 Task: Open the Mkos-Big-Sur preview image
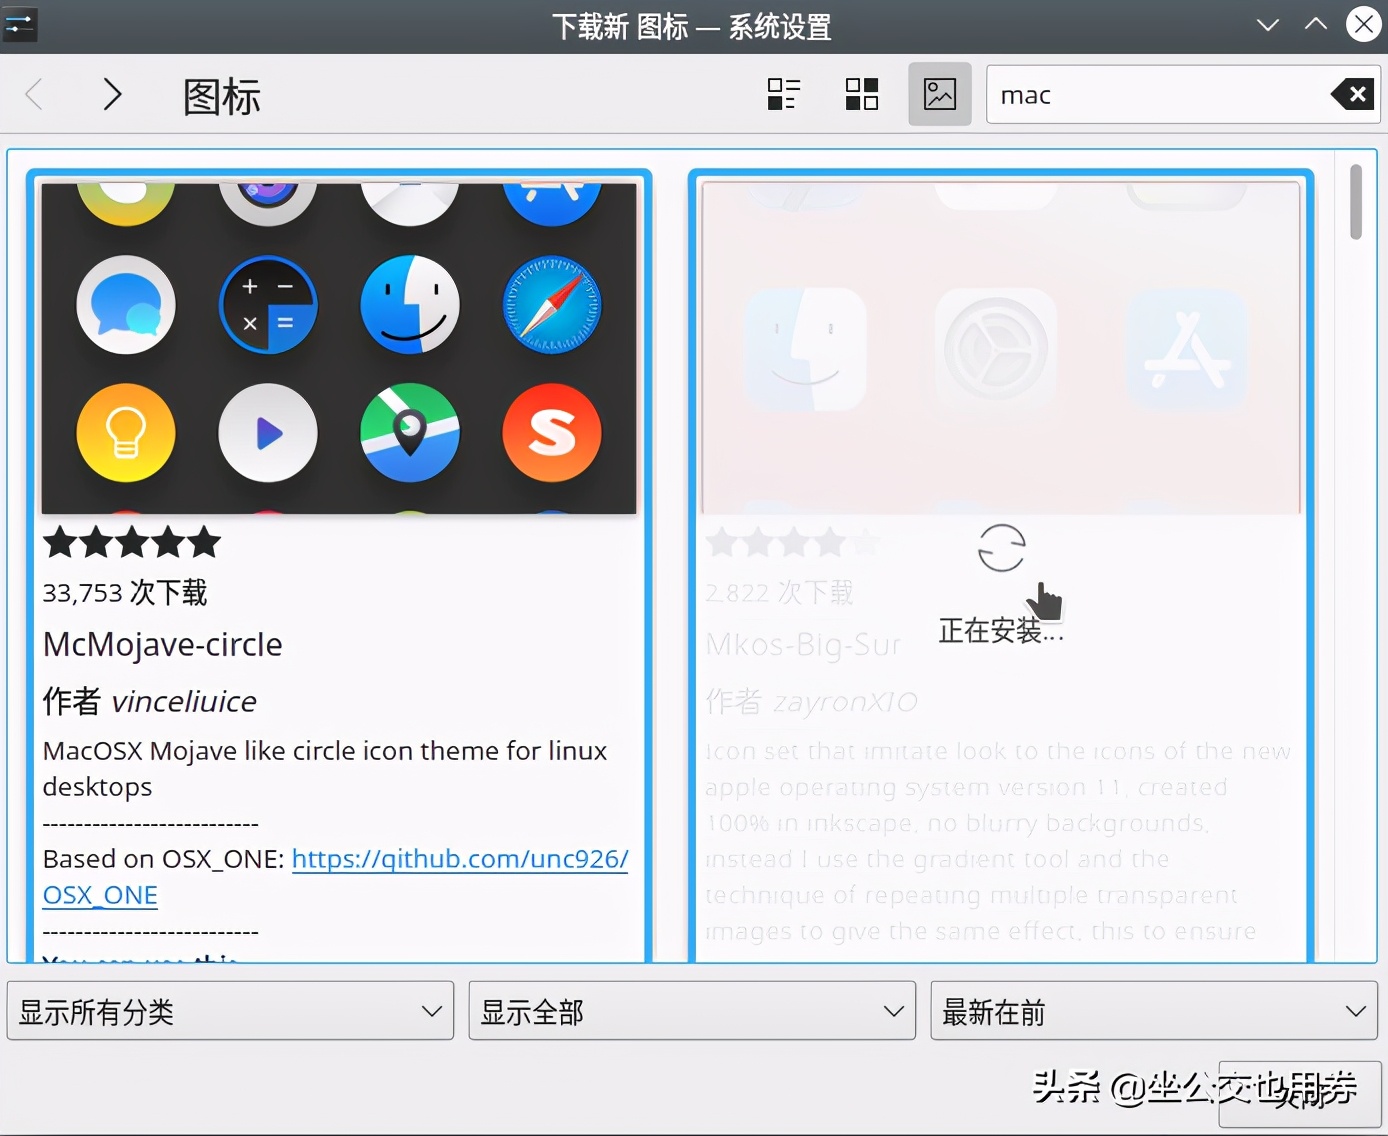[x=1001, y=348]
